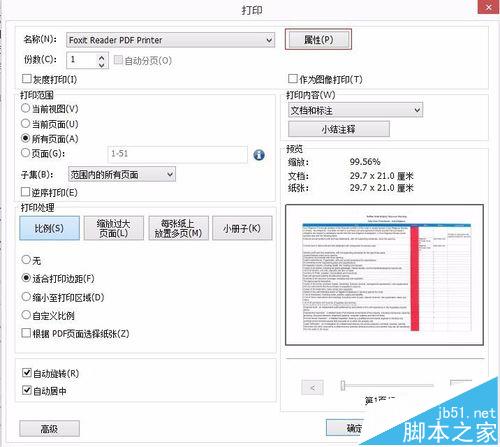
Task: Switch to tile large pages 缩放过大页面(L) tab
Action: coord(114,228)
